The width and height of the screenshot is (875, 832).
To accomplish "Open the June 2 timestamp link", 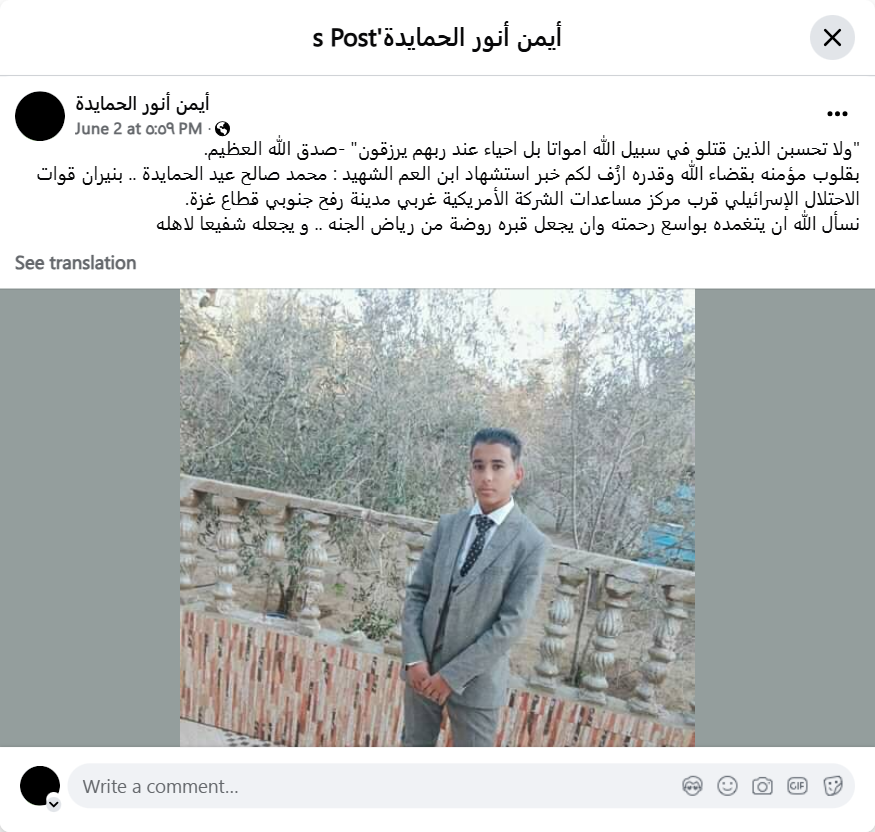I will coord(138,129).
